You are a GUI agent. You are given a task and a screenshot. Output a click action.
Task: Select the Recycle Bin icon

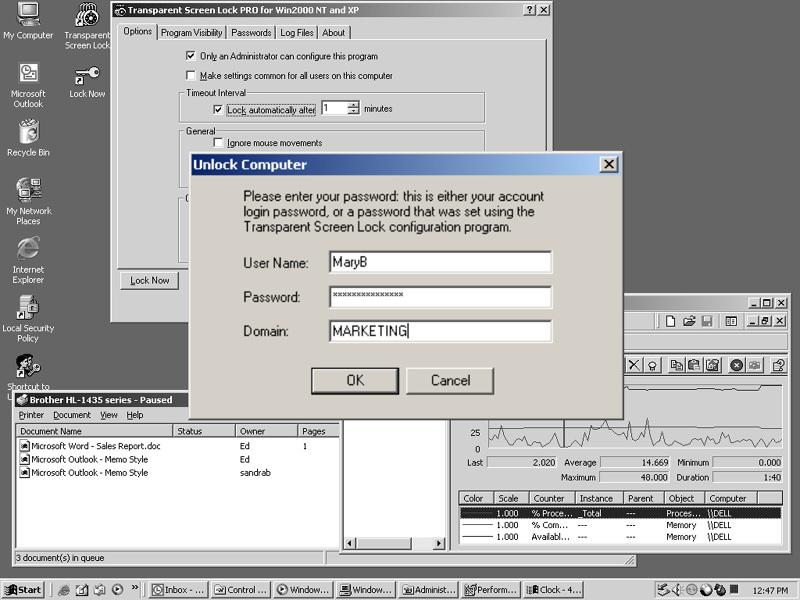click(29, 138)
